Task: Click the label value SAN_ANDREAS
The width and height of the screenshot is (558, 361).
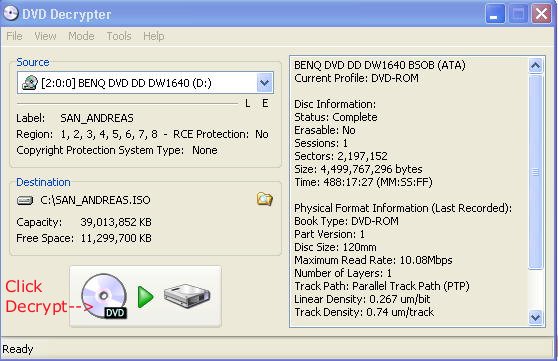Action: click(97, 118)
